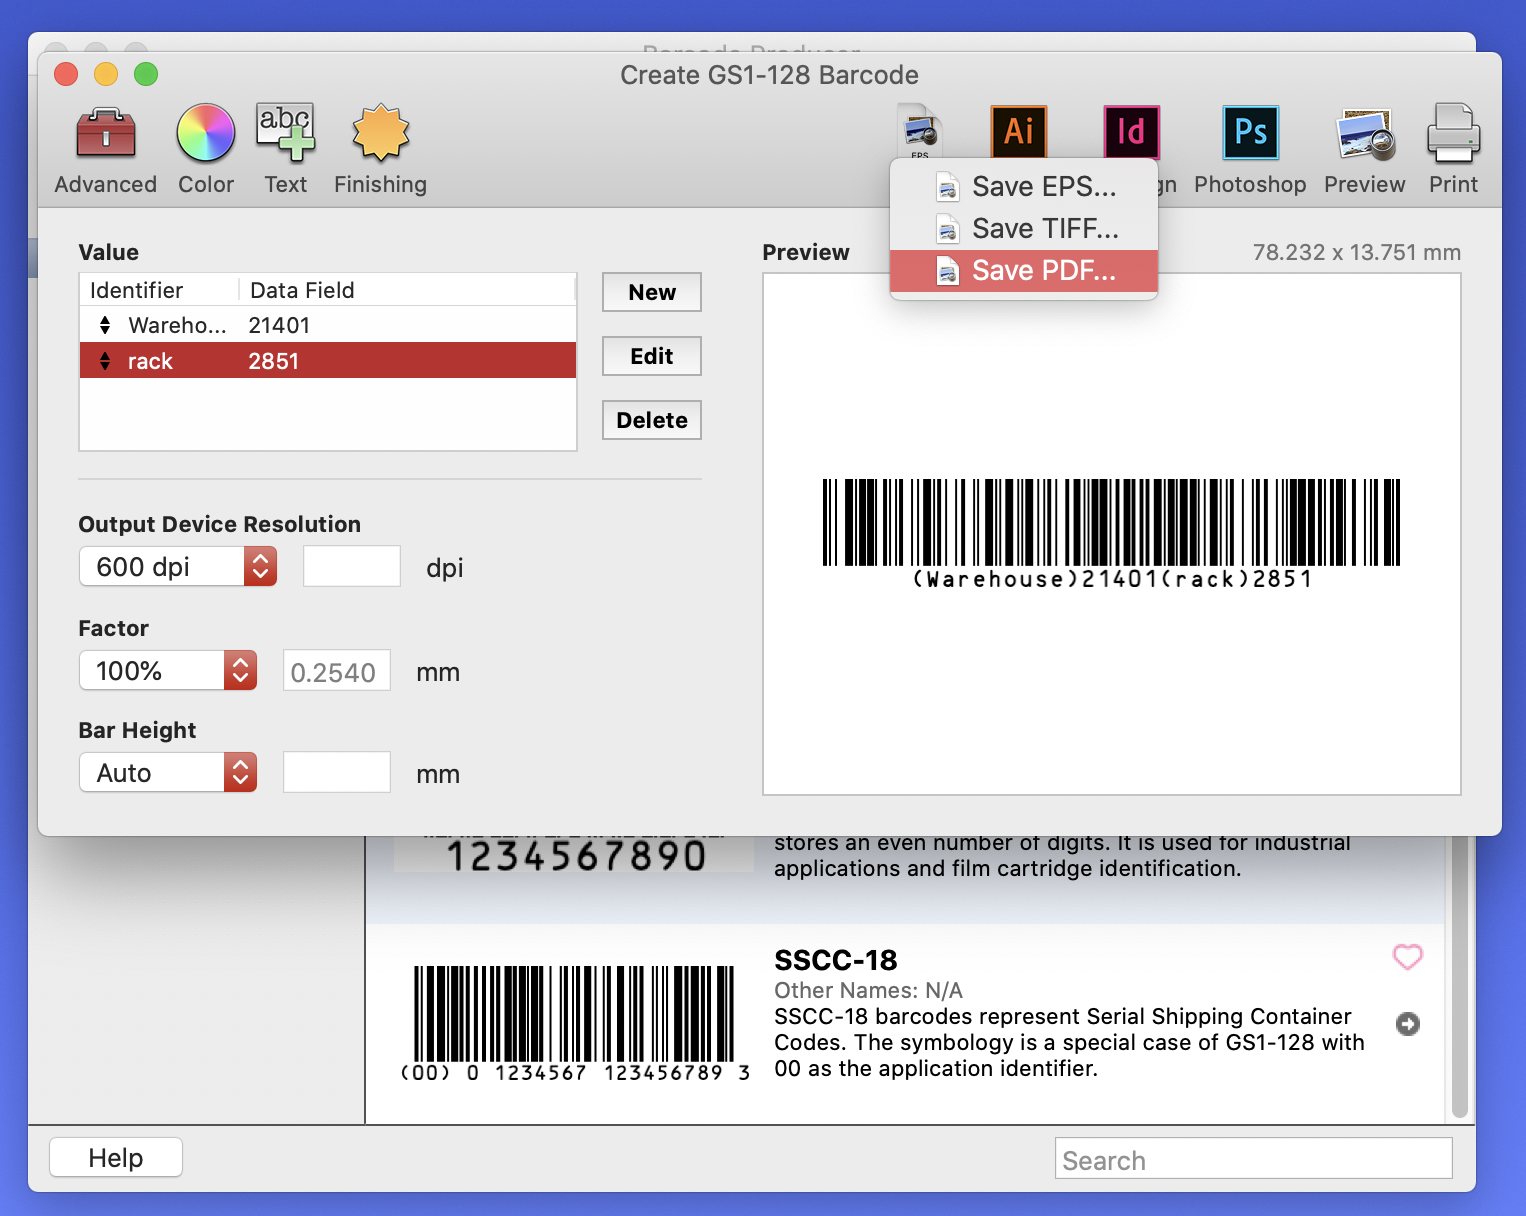
Task: Click SSCC-18 arrow details icon
Action: pos(1408,1024)
